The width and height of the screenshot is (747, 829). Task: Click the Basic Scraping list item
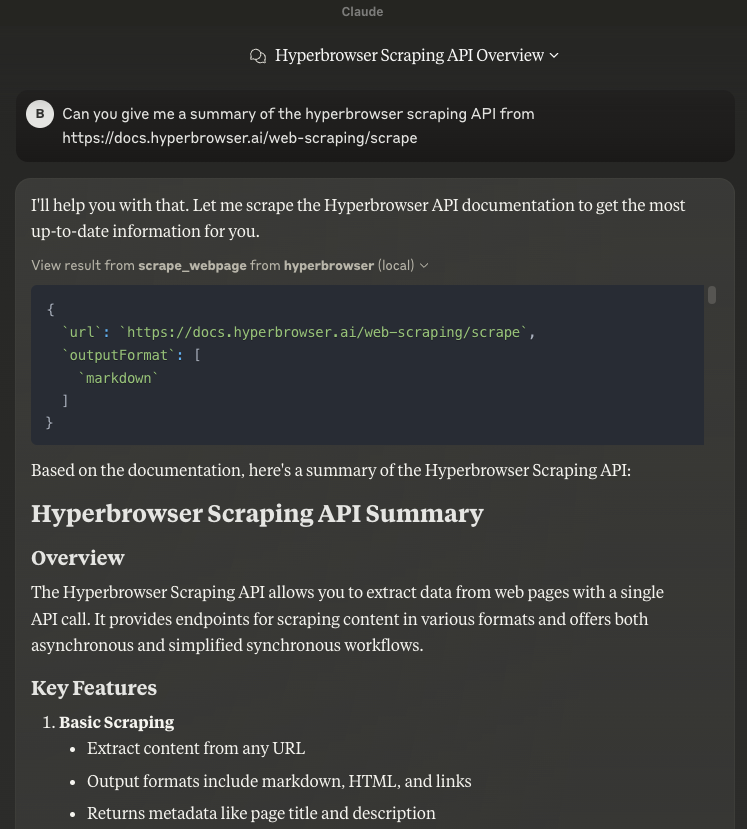pos(116,722)
